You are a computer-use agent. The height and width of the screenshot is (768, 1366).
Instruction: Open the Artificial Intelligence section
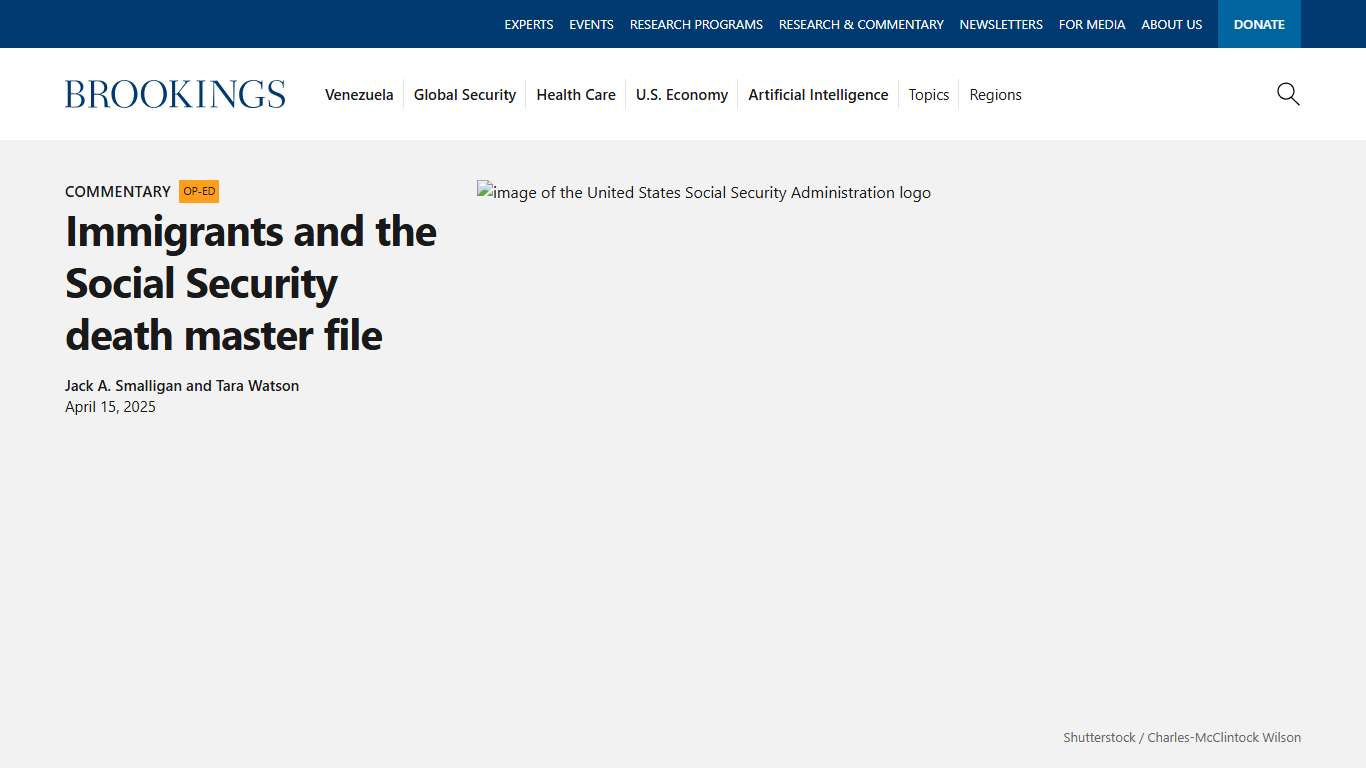point(818,94)
